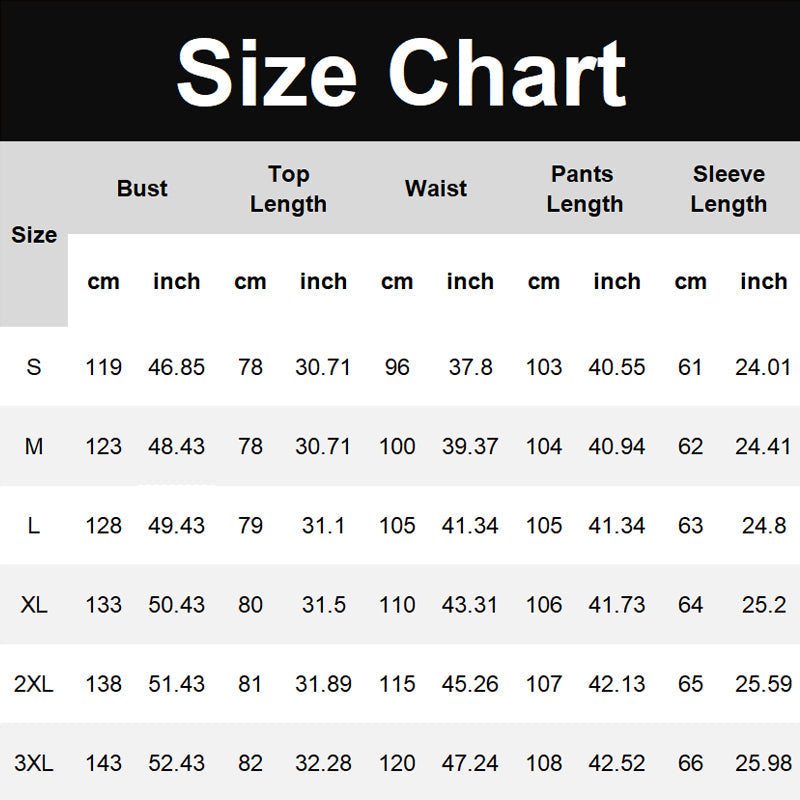Screen dimensions: 800x800
Task: Select the Sleeve Length column header
Action: pyautogui.click(x=728, y=189)
